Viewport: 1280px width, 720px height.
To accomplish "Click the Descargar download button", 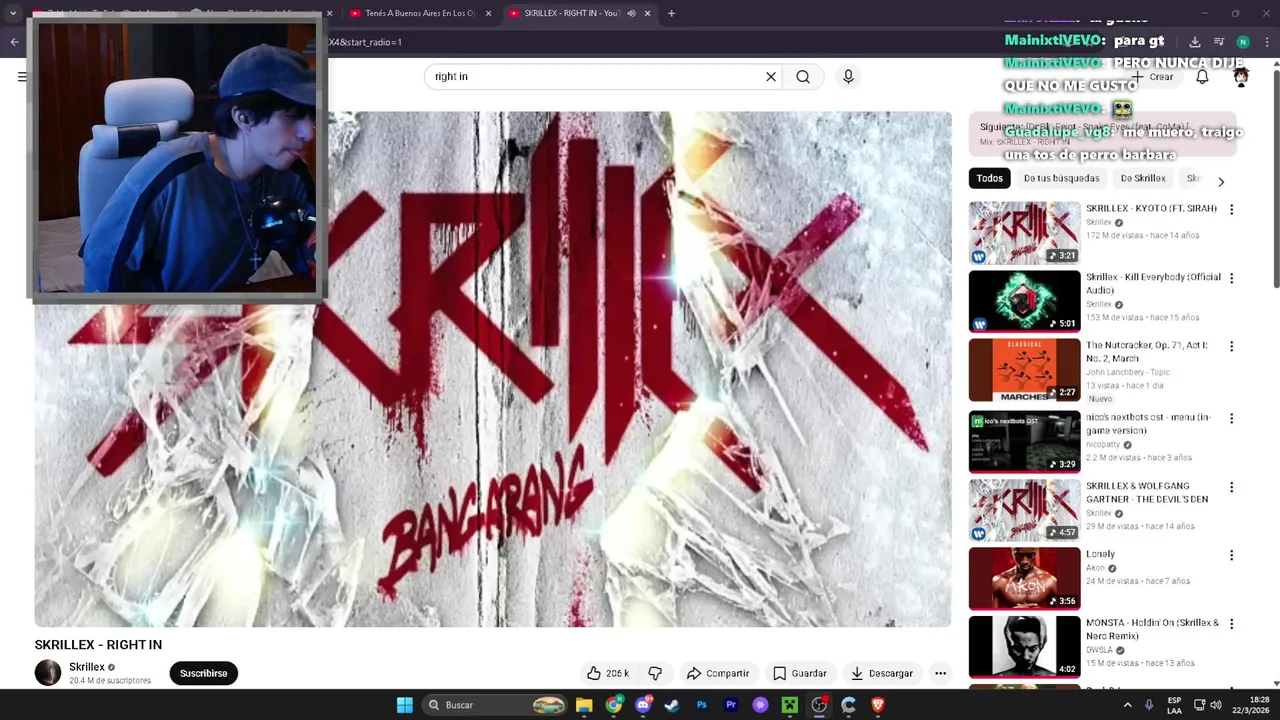I will pos(881,674).
